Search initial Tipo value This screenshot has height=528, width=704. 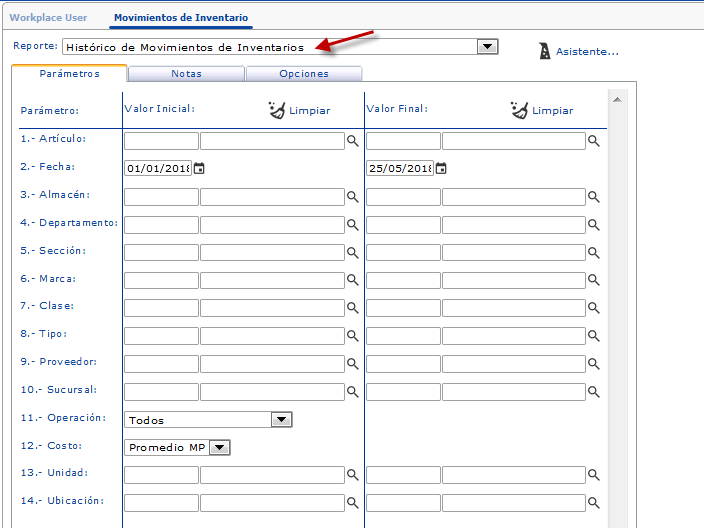(352, 336)
